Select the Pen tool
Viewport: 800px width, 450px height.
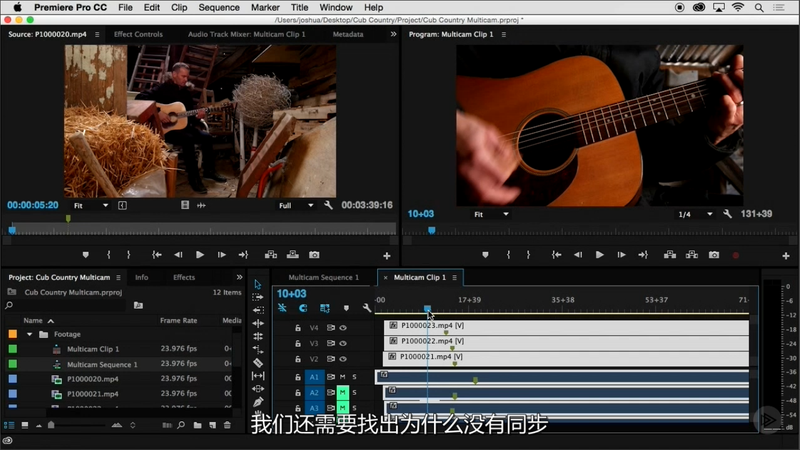pos(258,402)
